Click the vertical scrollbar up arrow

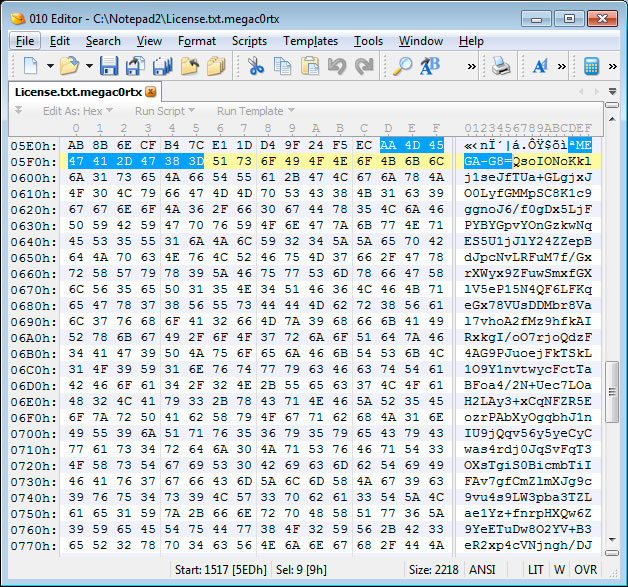click(x=612, y=119)
